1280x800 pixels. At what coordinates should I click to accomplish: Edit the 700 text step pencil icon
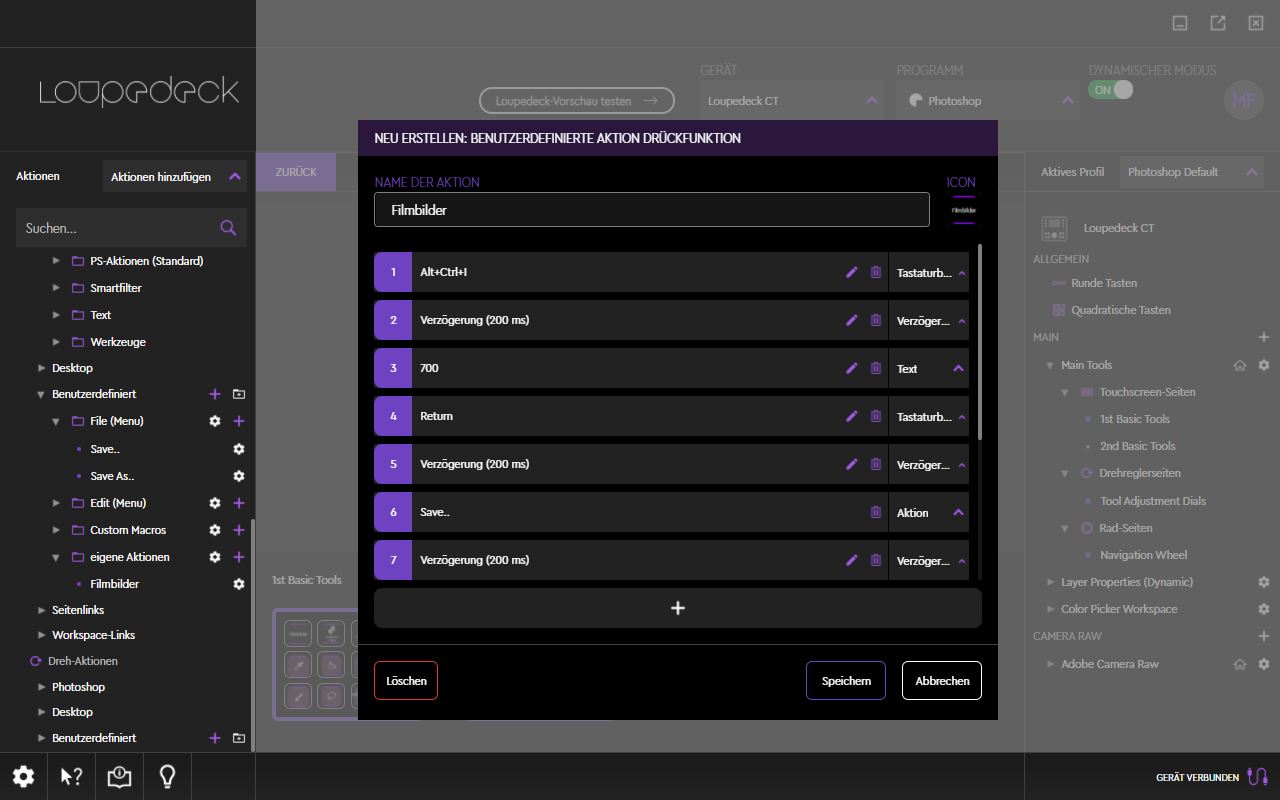pos(852,368)
